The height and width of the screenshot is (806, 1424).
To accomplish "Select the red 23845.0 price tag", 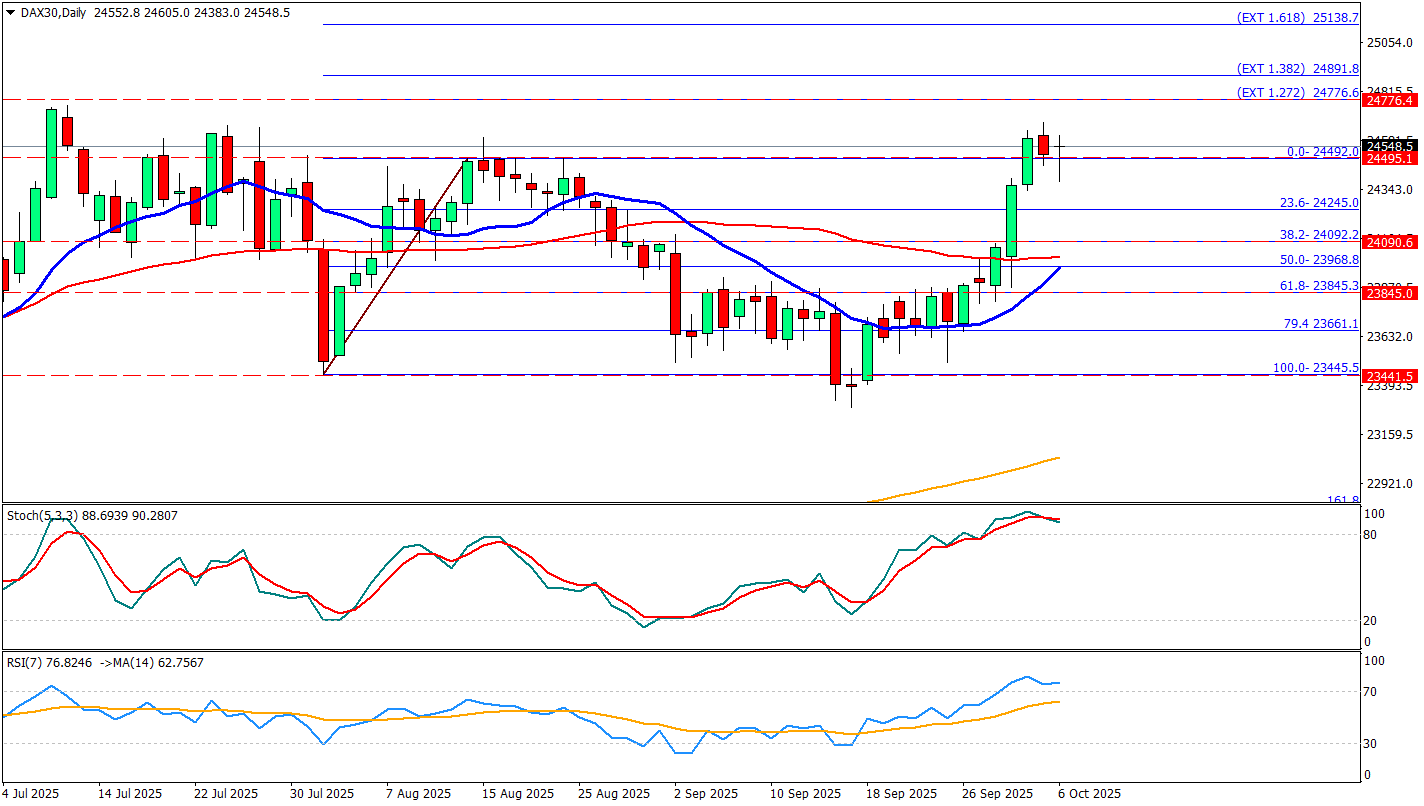I will [1390, 293].
